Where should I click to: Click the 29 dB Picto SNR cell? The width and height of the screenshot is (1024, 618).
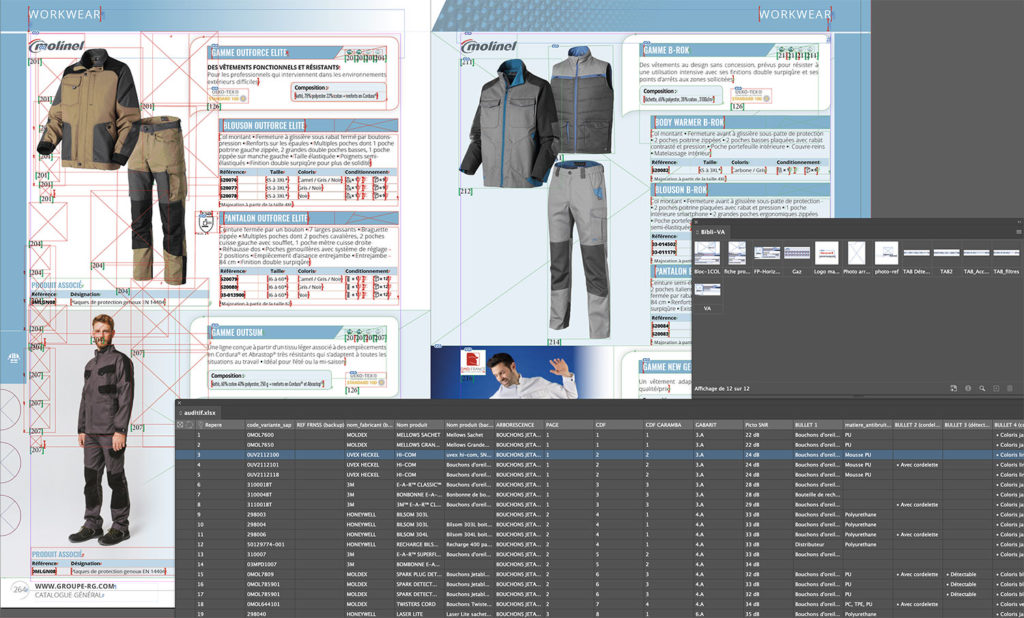[768, 505]
